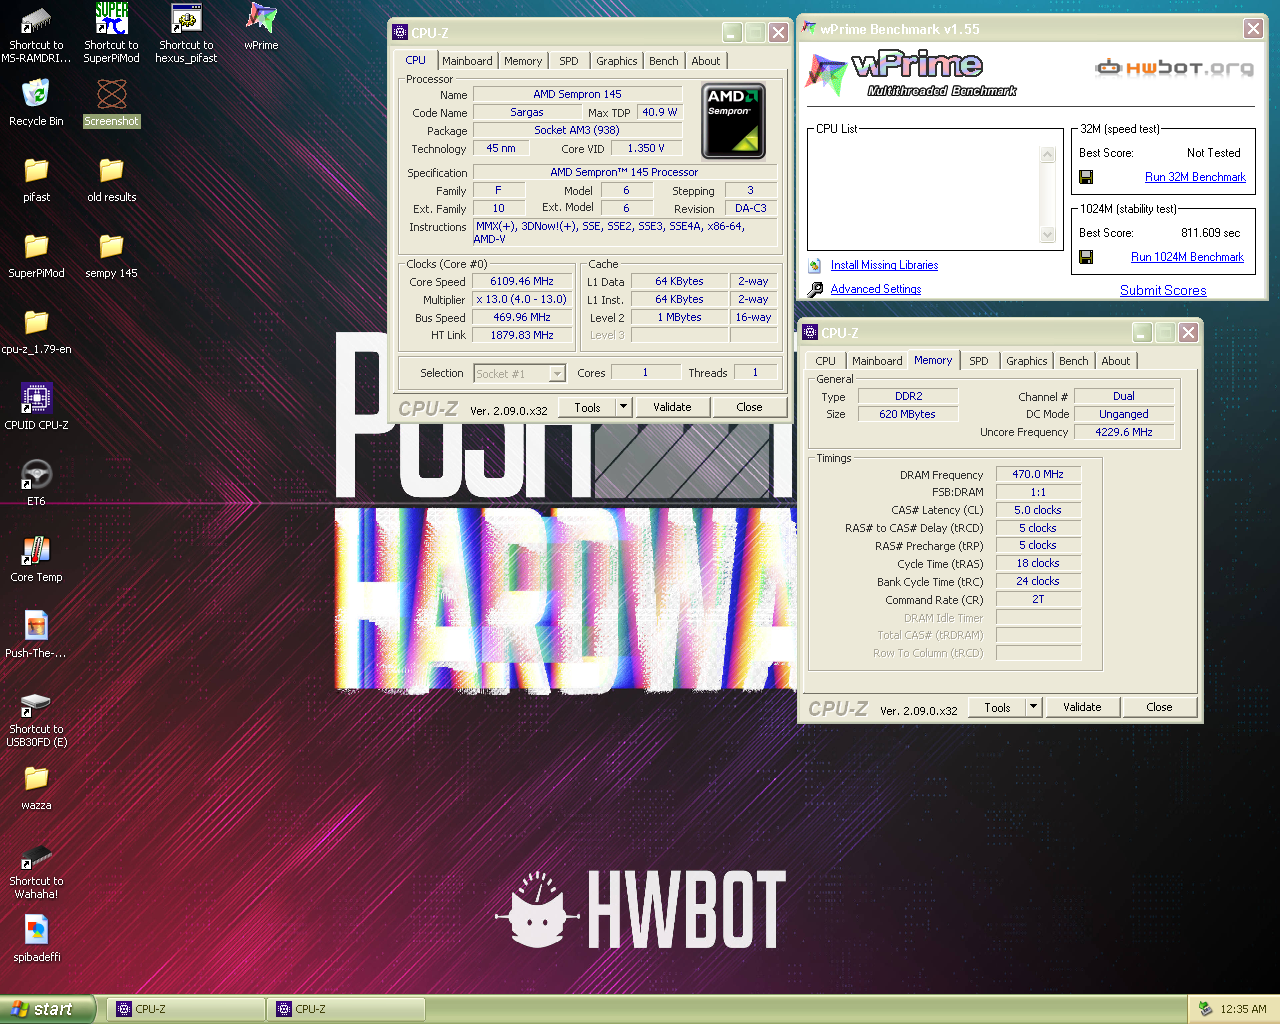1280x1024 pixels.
Task: Open Graphics tab in lower CPU-Z window
Action: [1027, 361]
